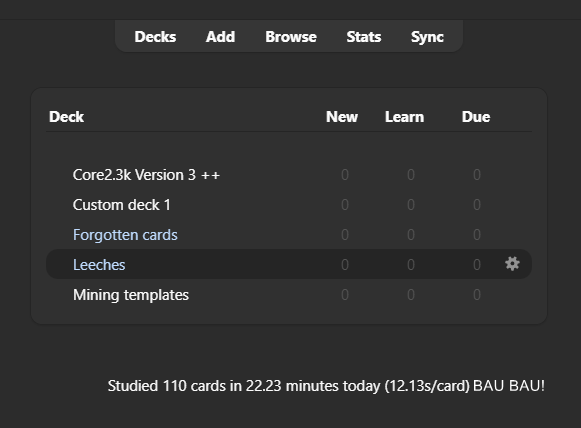The width and height of the screenshot is (581, 428).
Task: Click Core2.3k deck's New count
Action: 345,175
